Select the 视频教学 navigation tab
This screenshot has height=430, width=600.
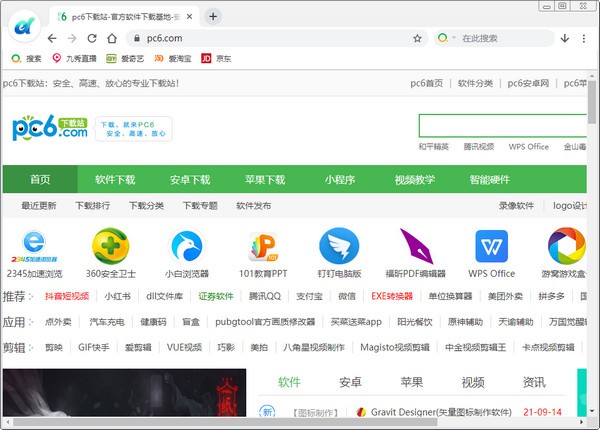point(415,179)
